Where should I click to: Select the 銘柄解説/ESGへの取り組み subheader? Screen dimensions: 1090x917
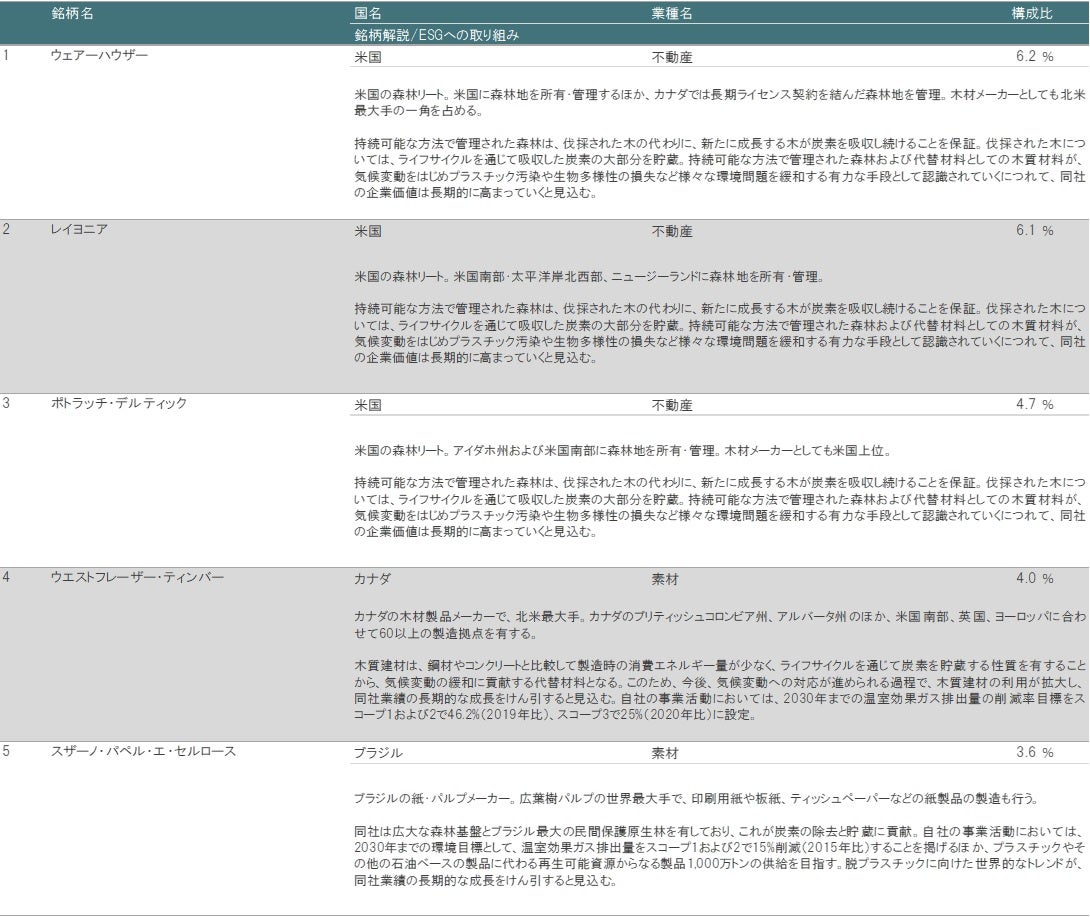pos(436,35)
